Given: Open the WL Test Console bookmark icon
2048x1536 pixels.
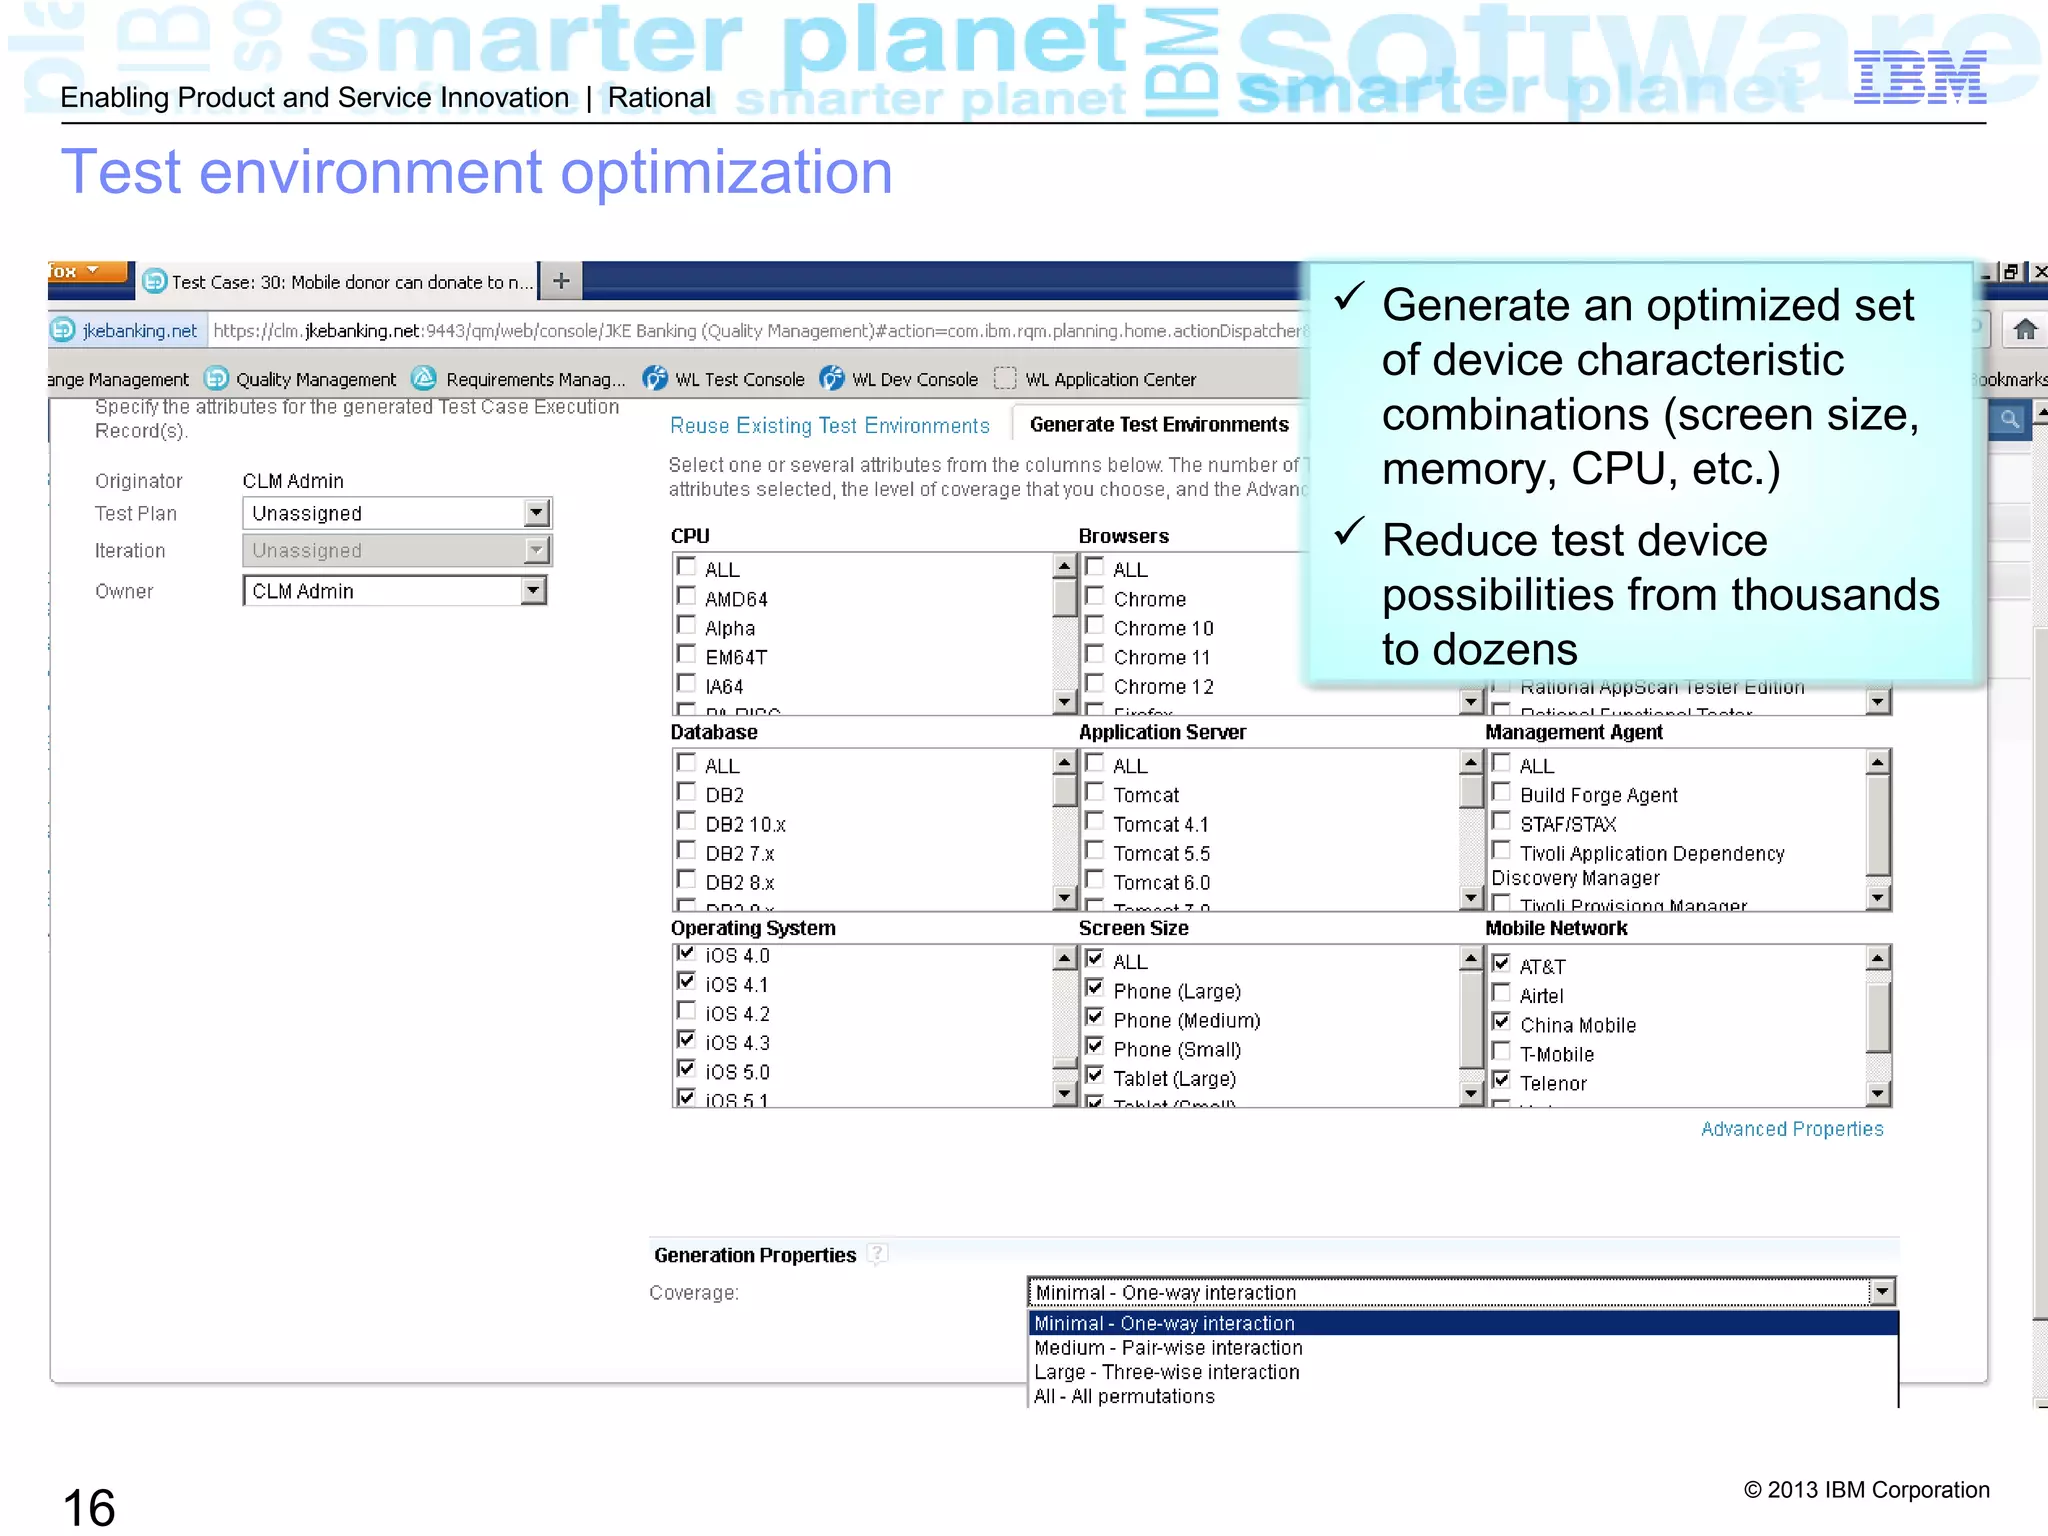Looking at the screenshot, I should pyautogui.click(x=655, y=378).
